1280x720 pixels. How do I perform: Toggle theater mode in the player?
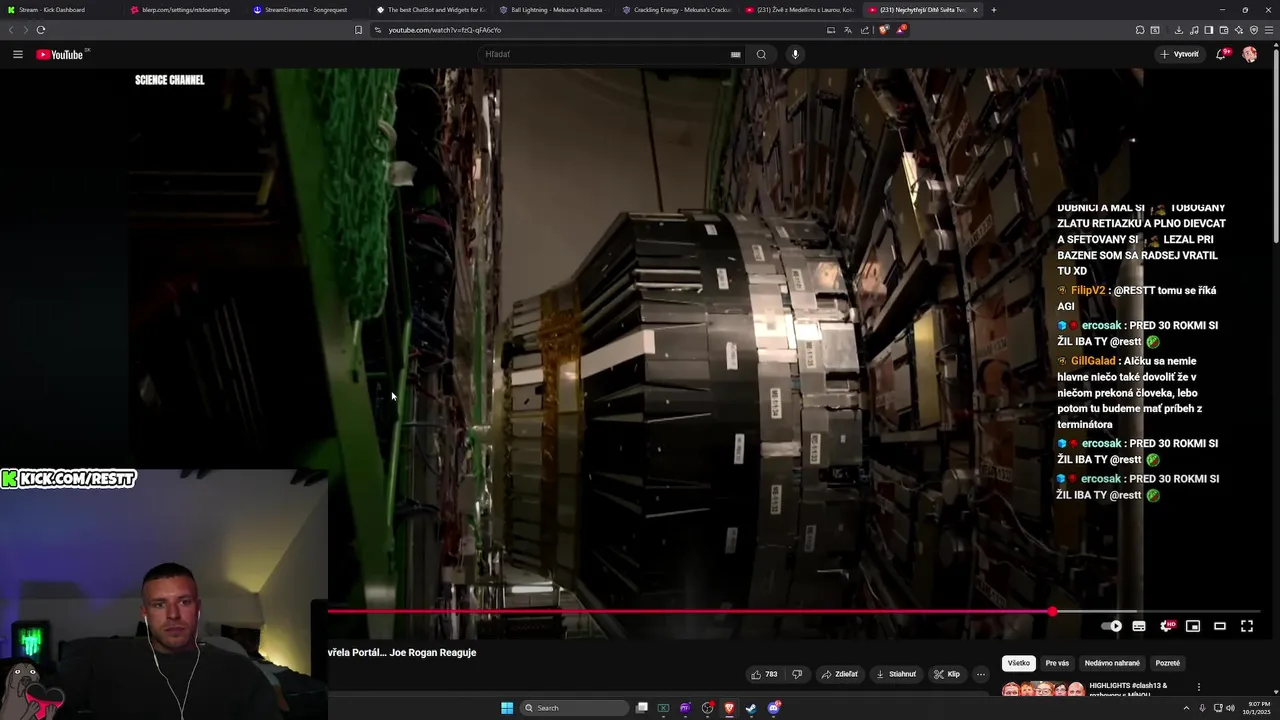tap(1220, 626)
